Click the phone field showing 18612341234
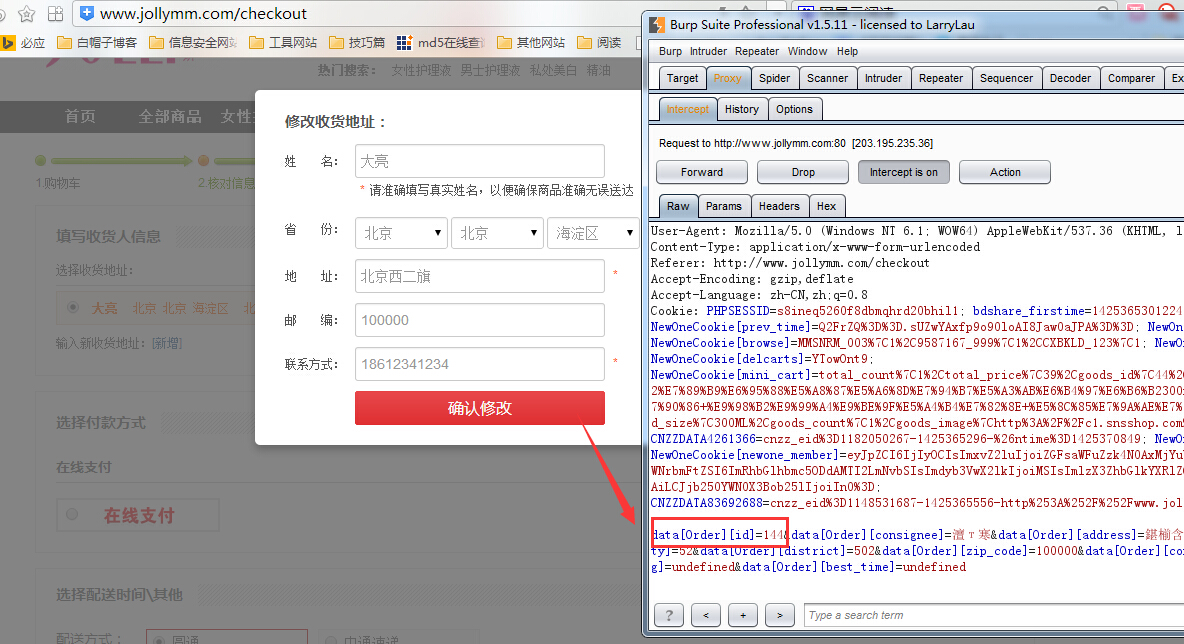The height and width of the screenshot is (644, 1184). pos(479,364)
